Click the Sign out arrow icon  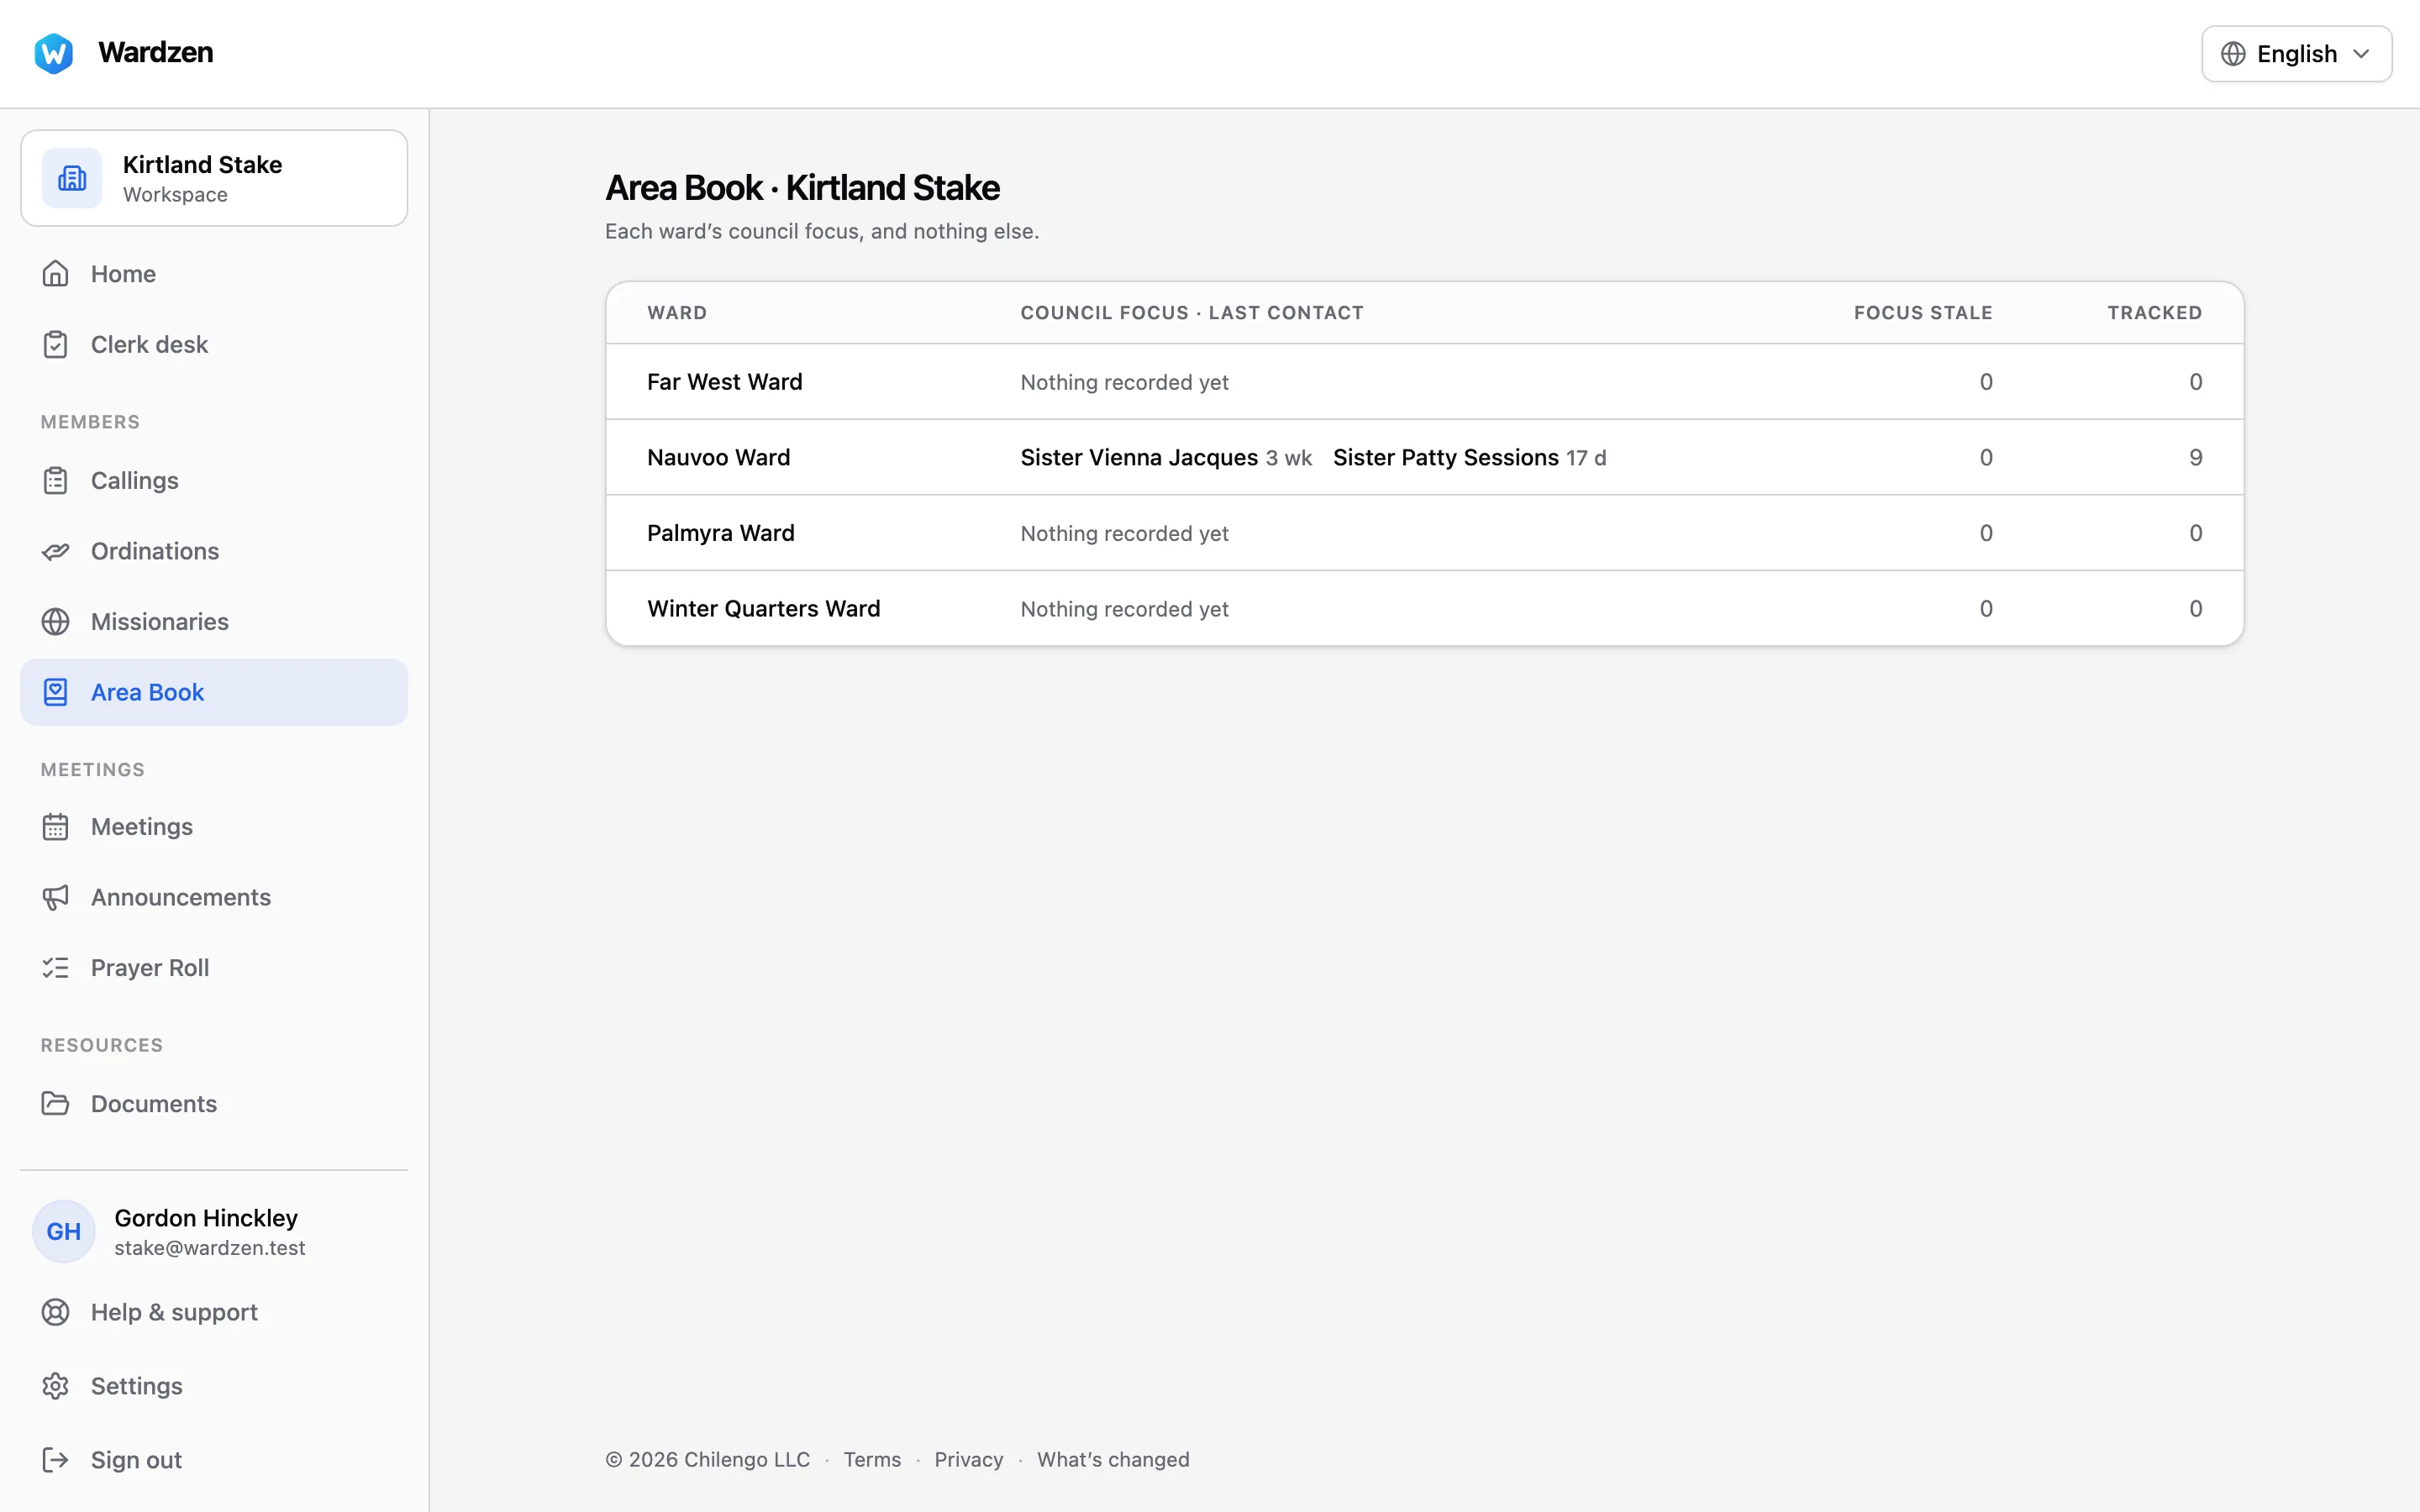click(x=55, y=1460)
